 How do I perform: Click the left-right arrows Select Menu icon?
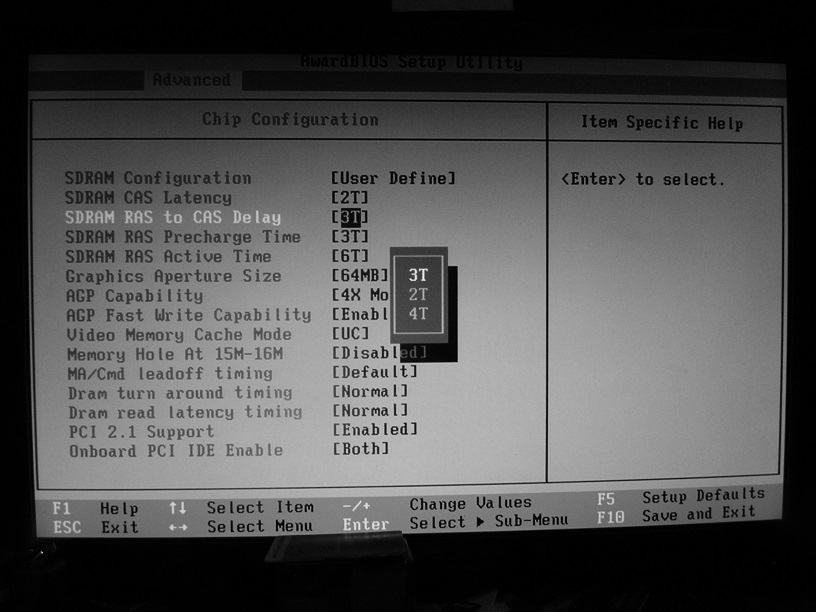point(178,527)
